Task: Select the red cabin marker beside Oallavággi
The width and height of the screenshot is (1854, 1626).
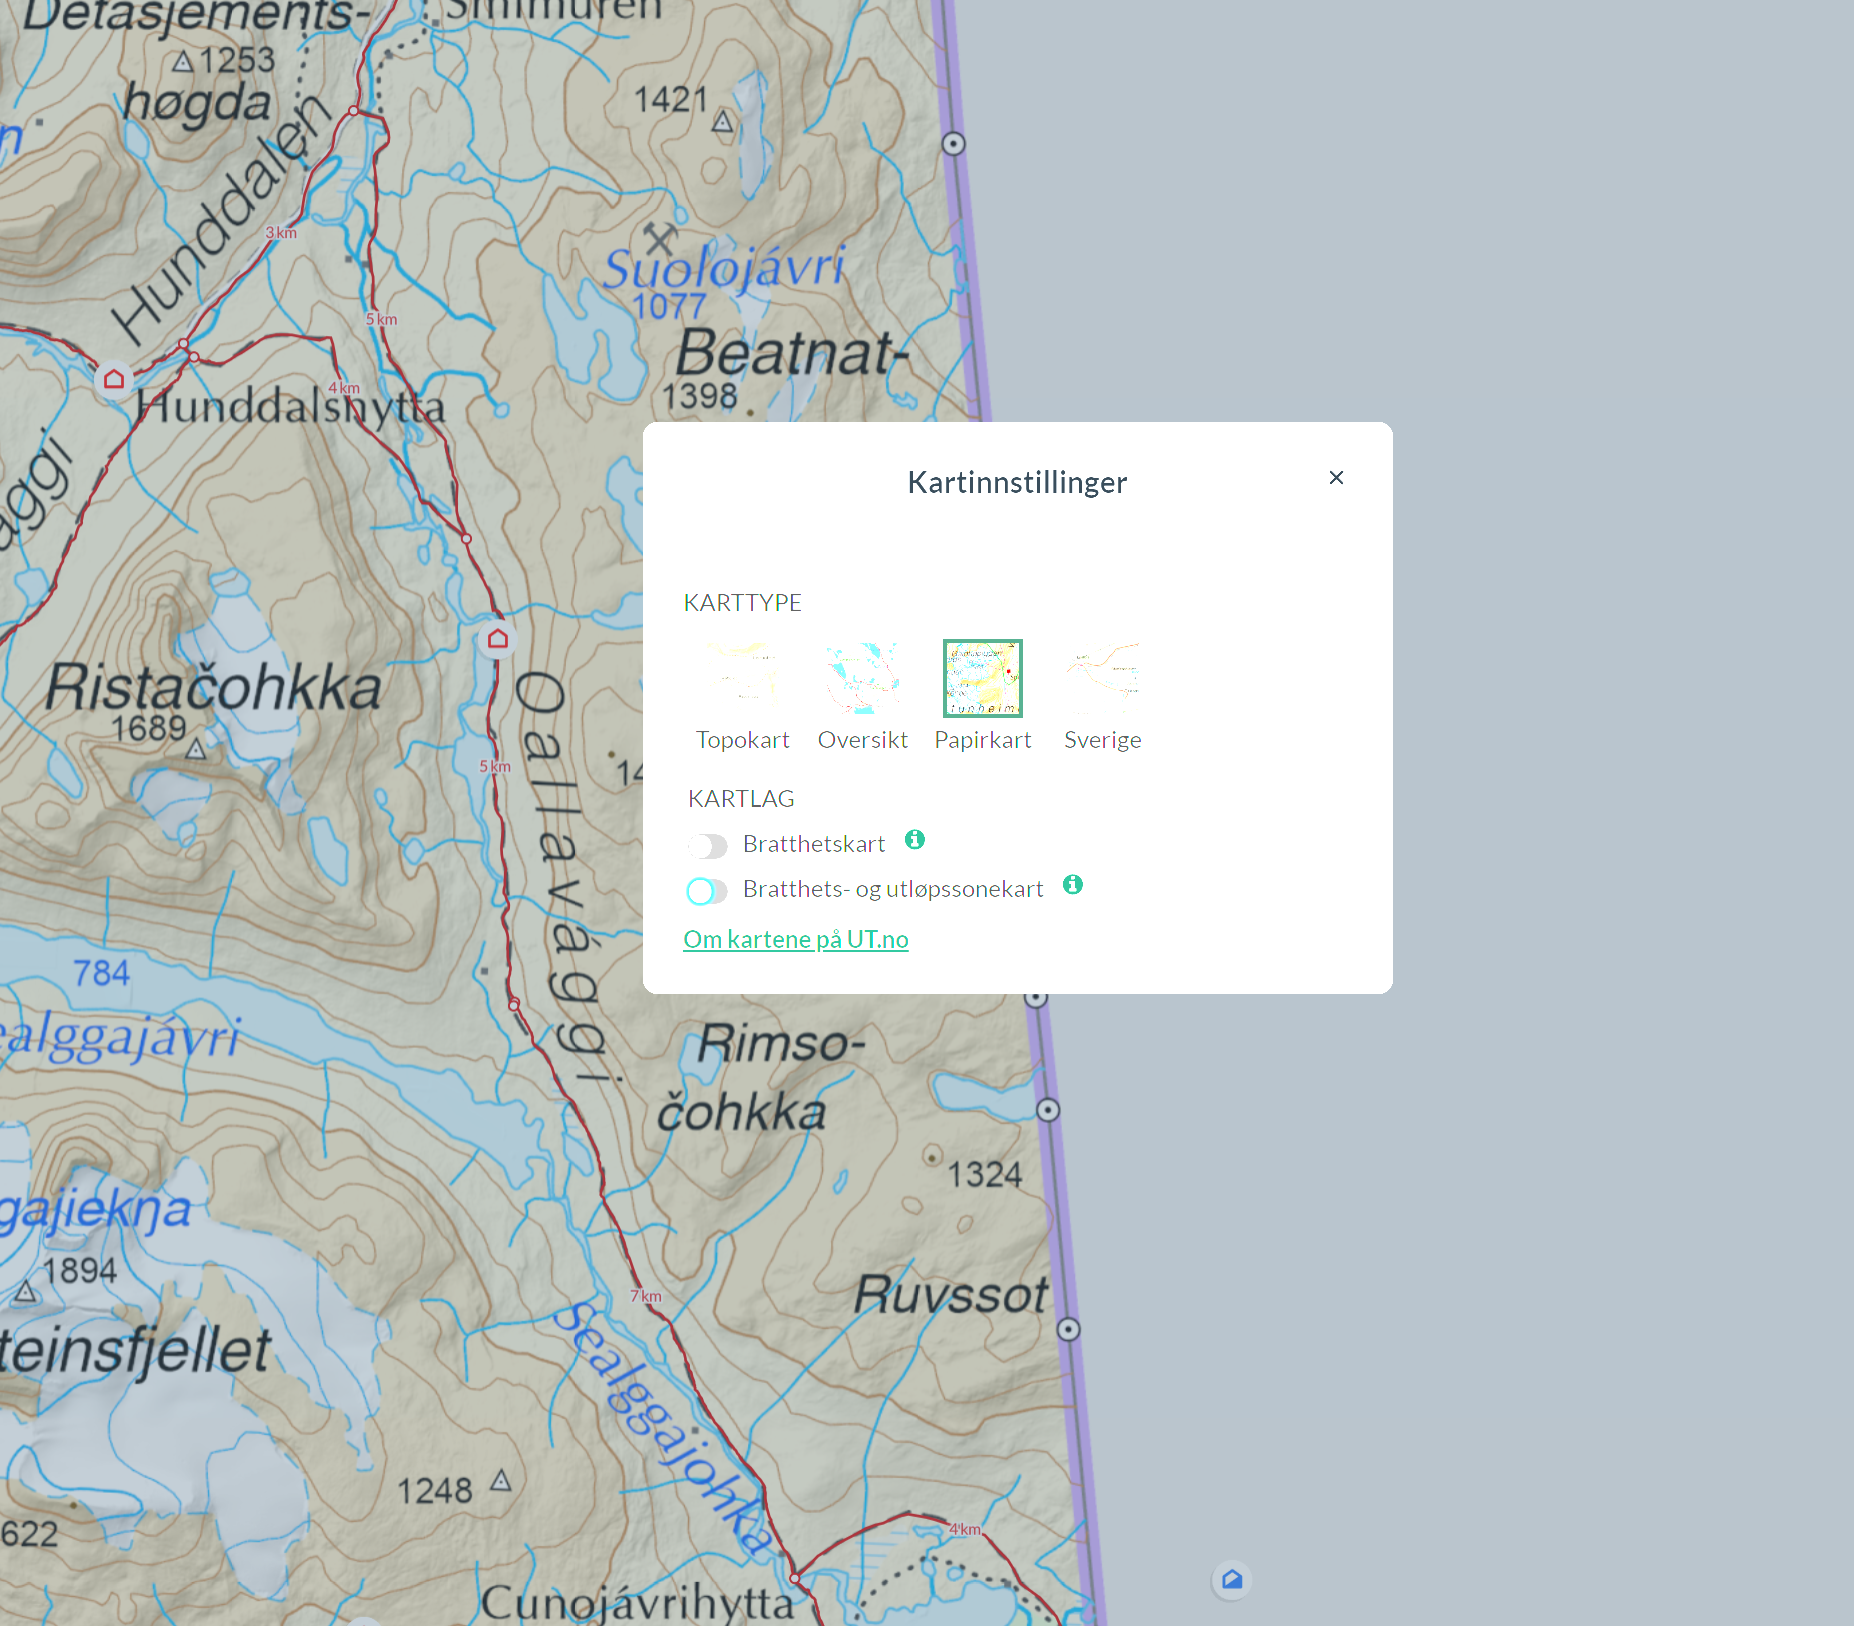Action: (x=497, y=639)
